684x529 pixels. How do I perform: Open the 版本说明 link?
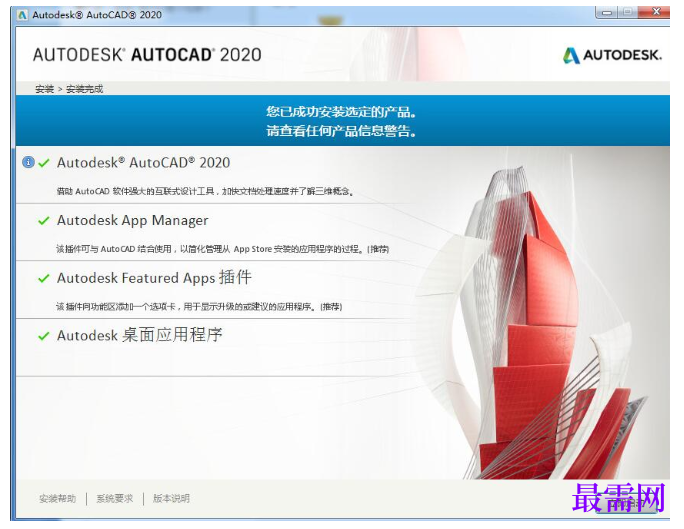coord(171,498)
